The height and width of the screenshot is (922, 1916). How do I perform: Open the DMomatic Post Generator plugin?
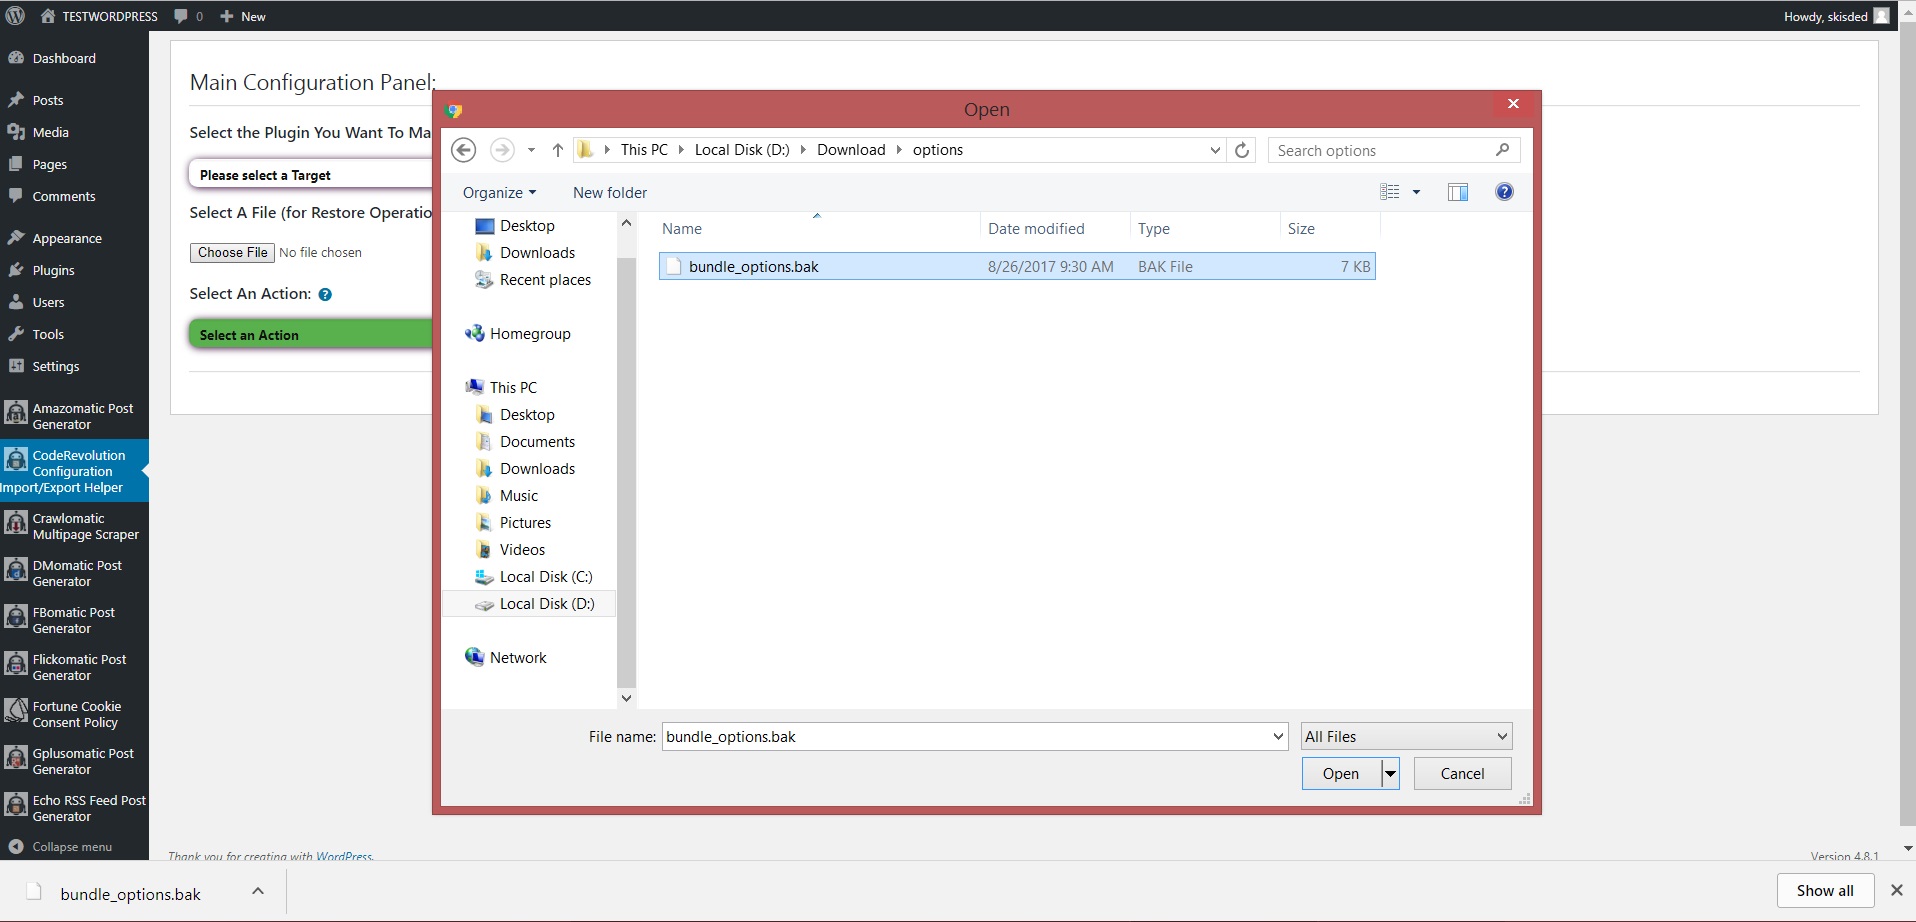pyautogui.click(x=74, y=573)
